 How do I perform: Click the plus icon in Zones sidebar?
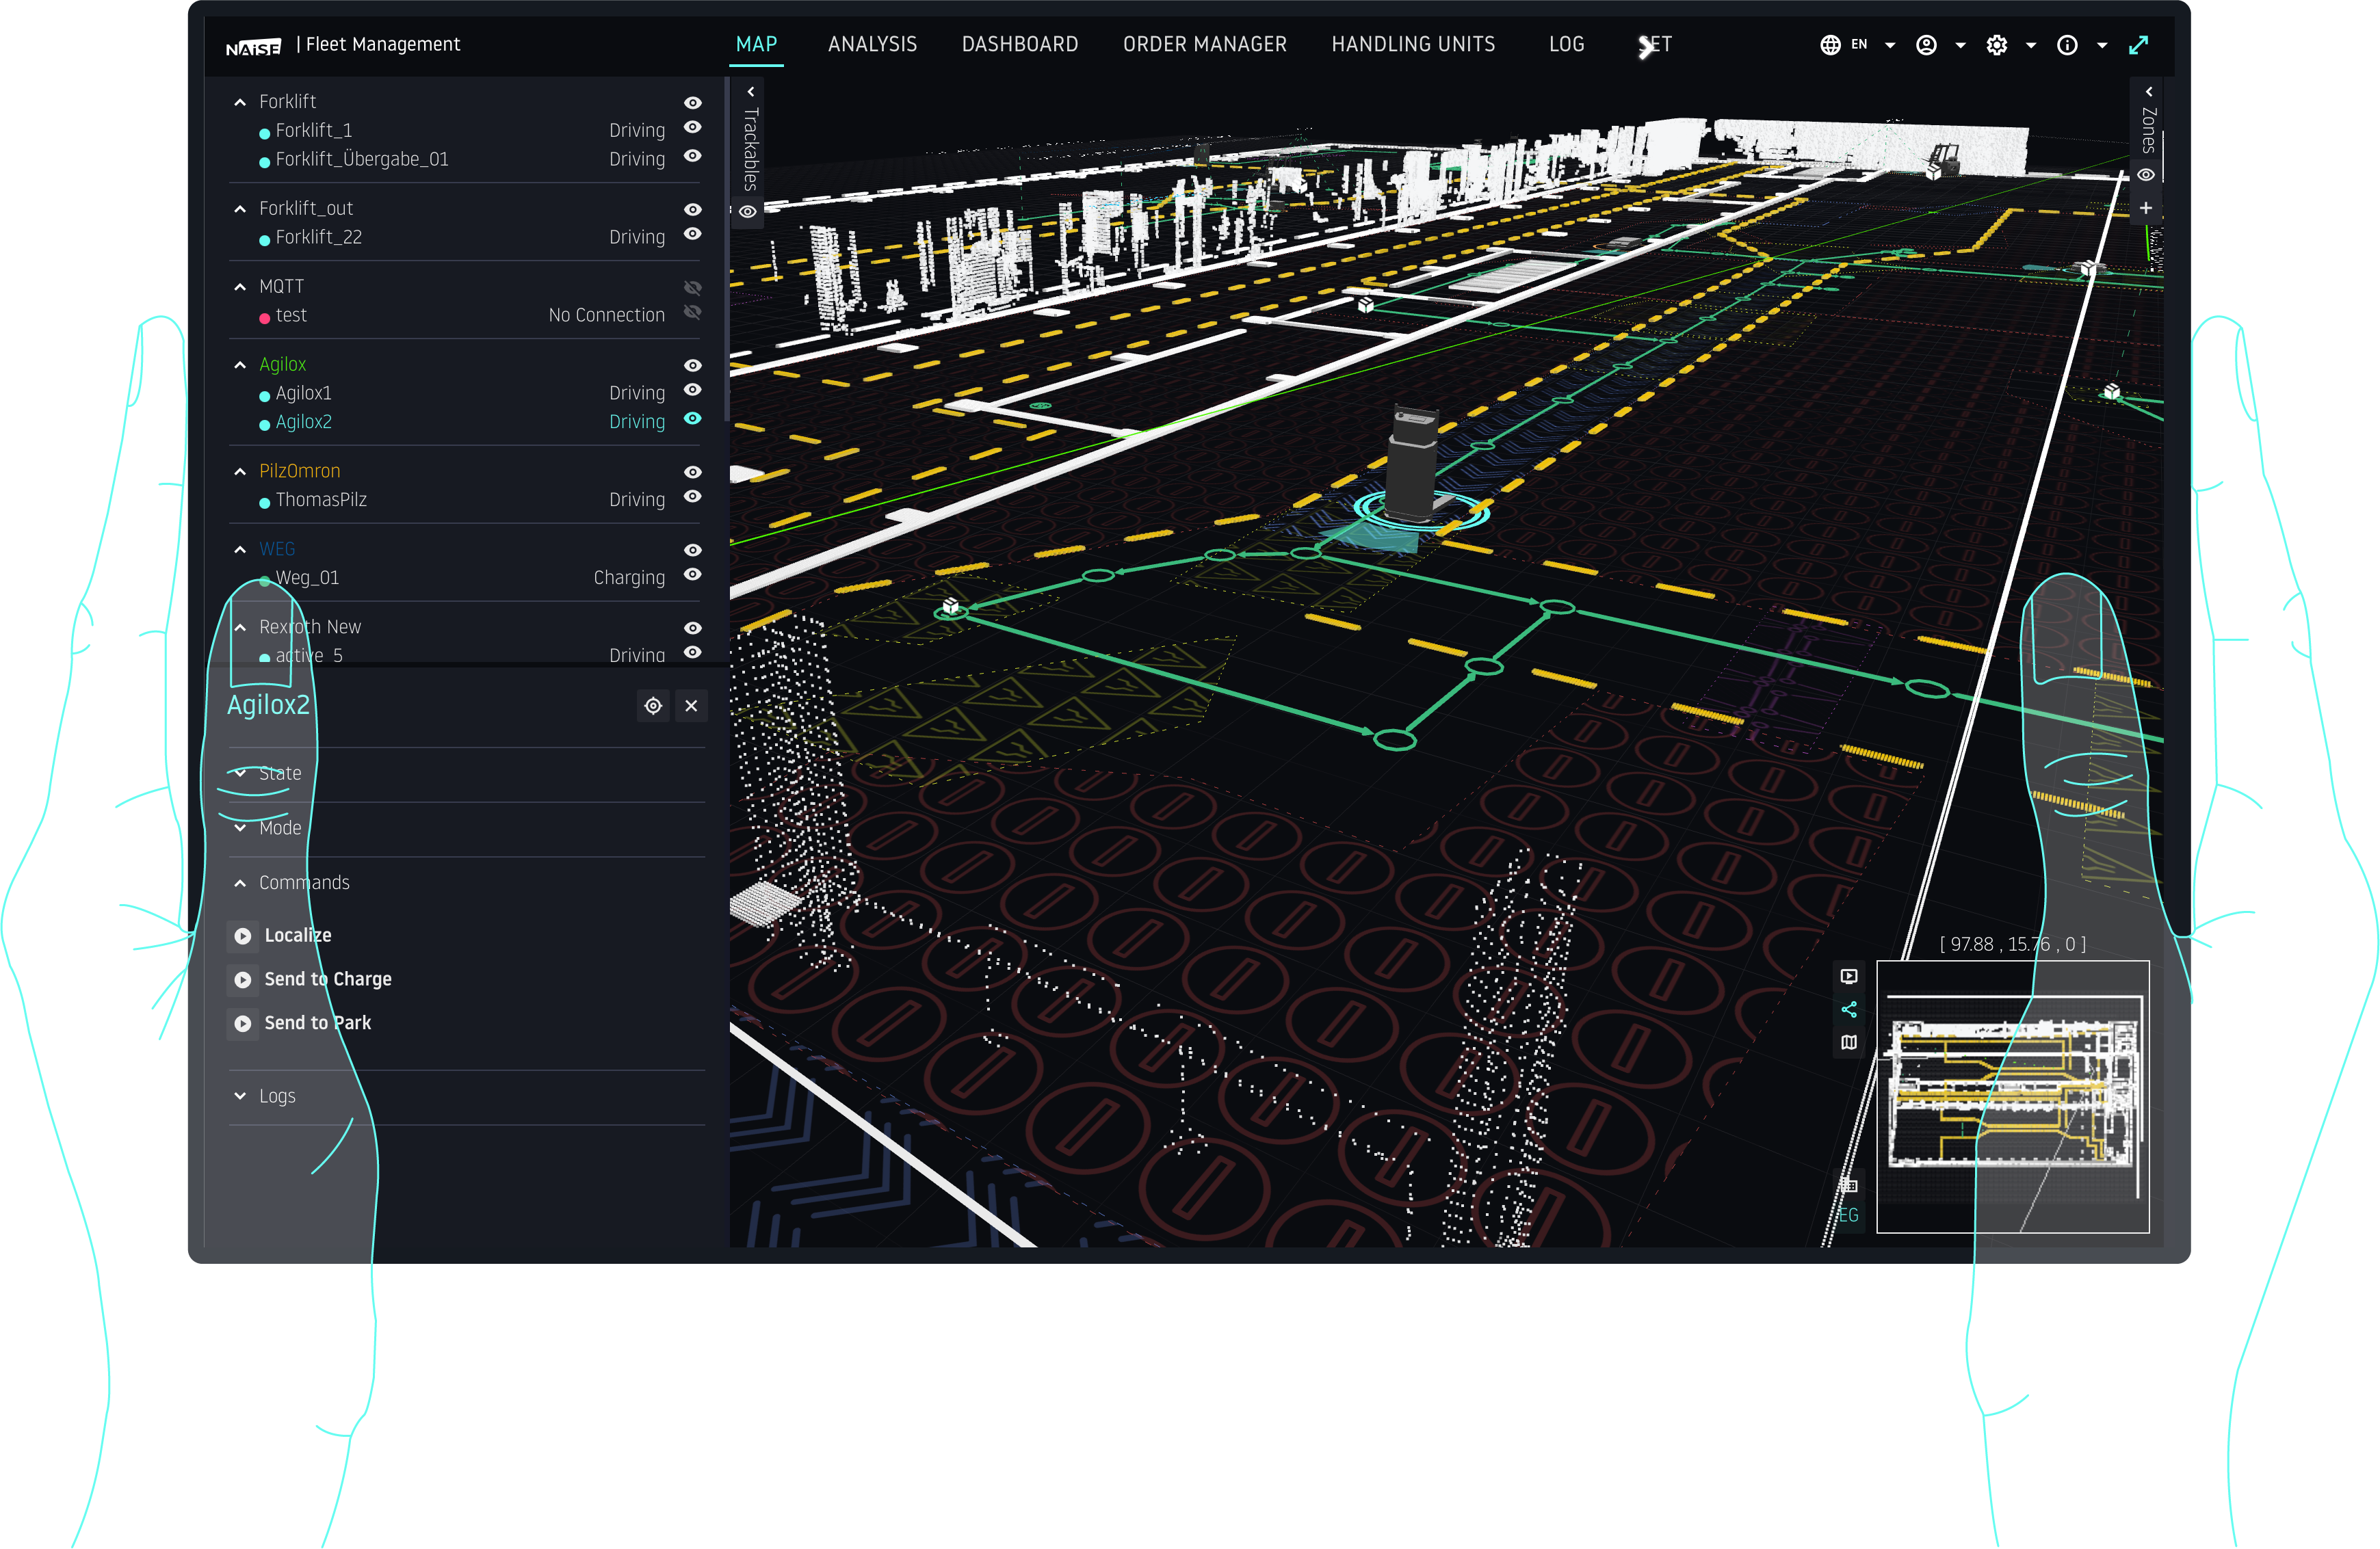[x=2145, y=208]
